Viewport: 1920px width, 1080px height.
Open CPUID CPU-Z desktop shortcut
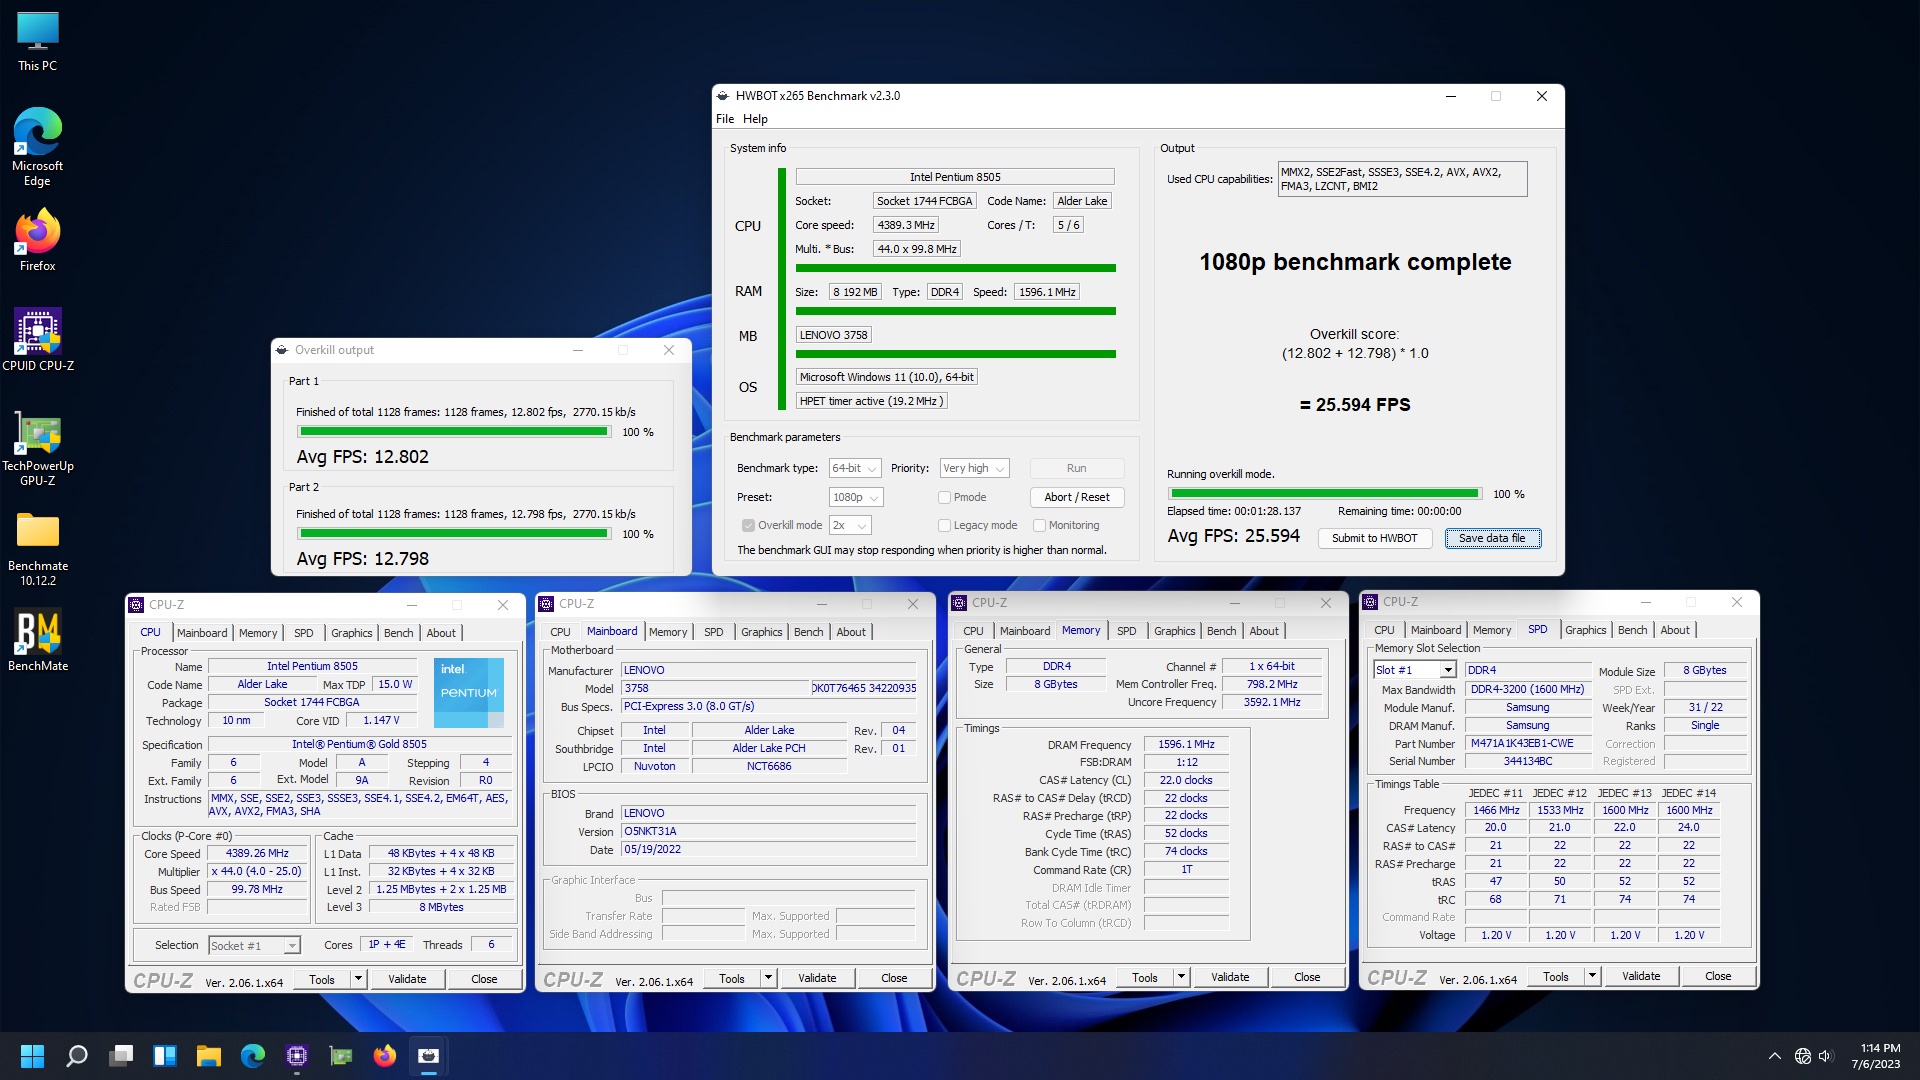point(38,340)
